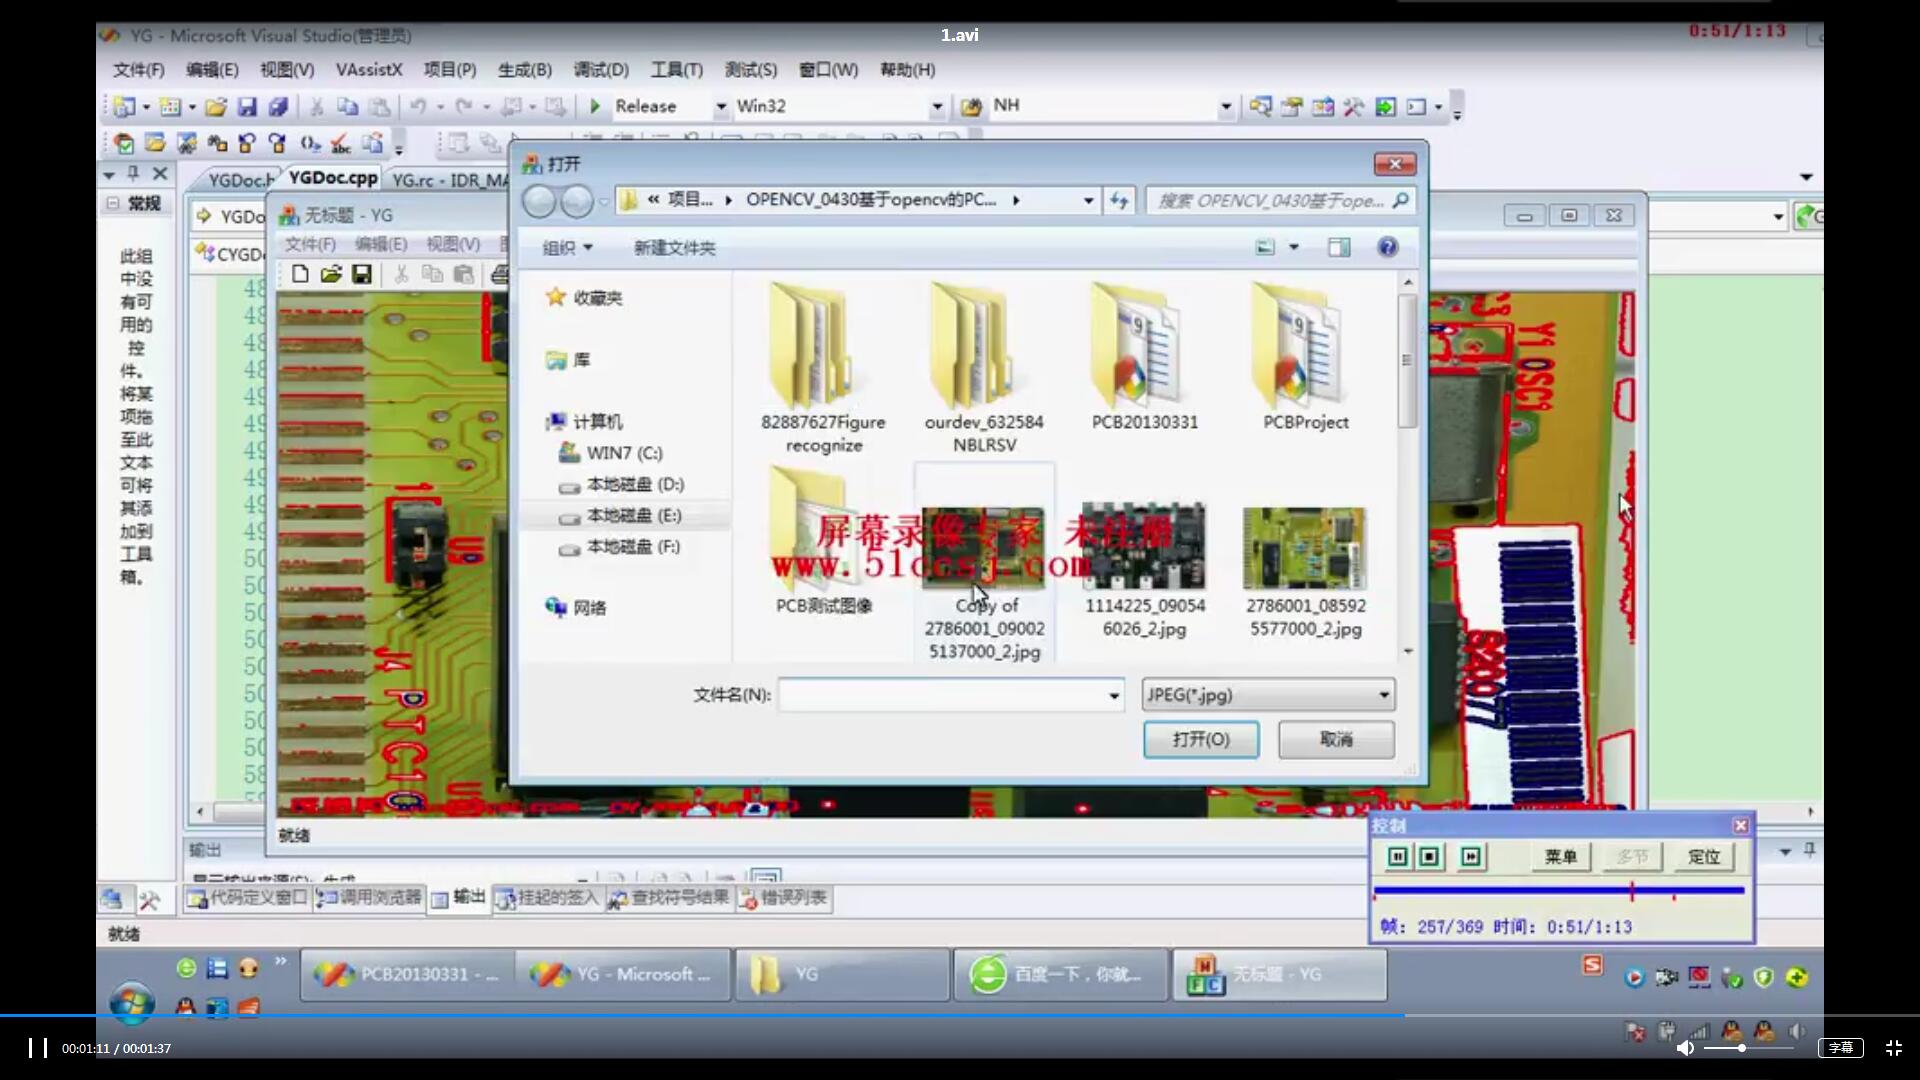Open the VAssistX menu

(x=369, y=70)
